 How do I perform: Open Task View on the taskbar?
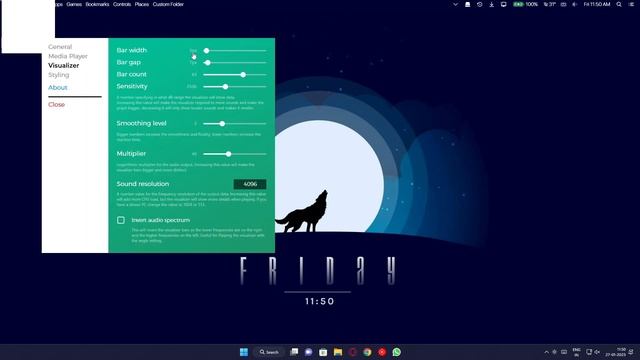click(x=294, y=352)
